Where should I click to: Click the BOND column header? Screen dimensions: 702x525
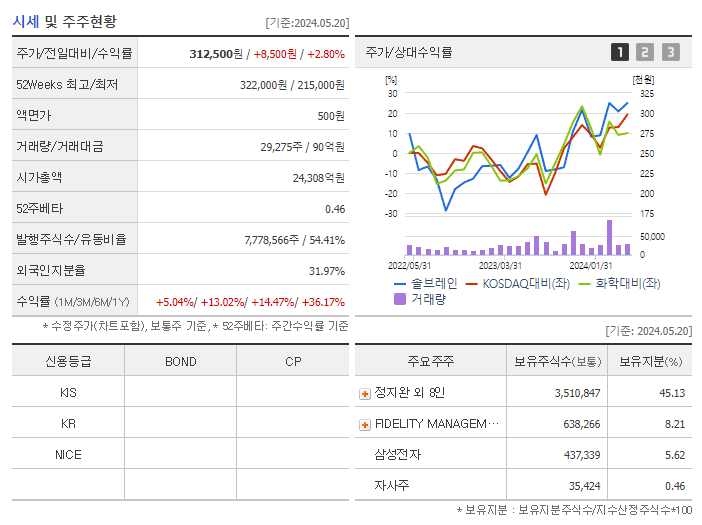[x=180, y=361]
